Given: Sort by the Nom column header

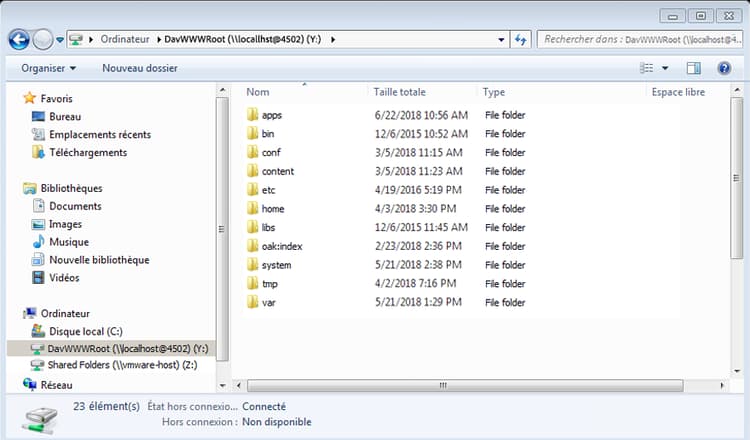Looking at the screenshot, I should pos(257,92).
